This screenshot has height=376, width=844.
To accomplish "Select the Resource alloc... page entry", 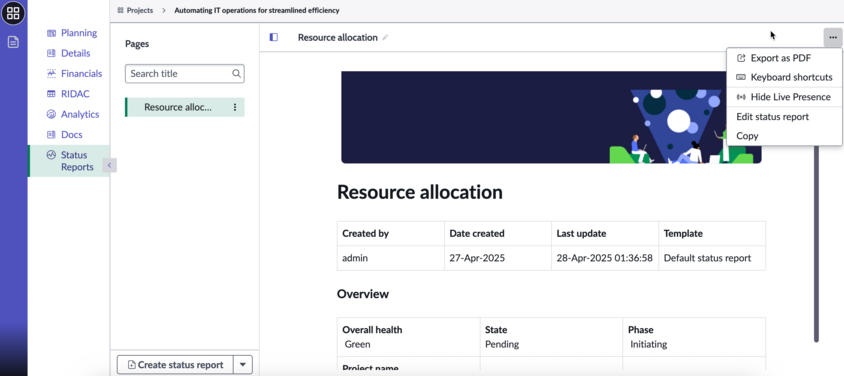I will (x=185, y=107).
